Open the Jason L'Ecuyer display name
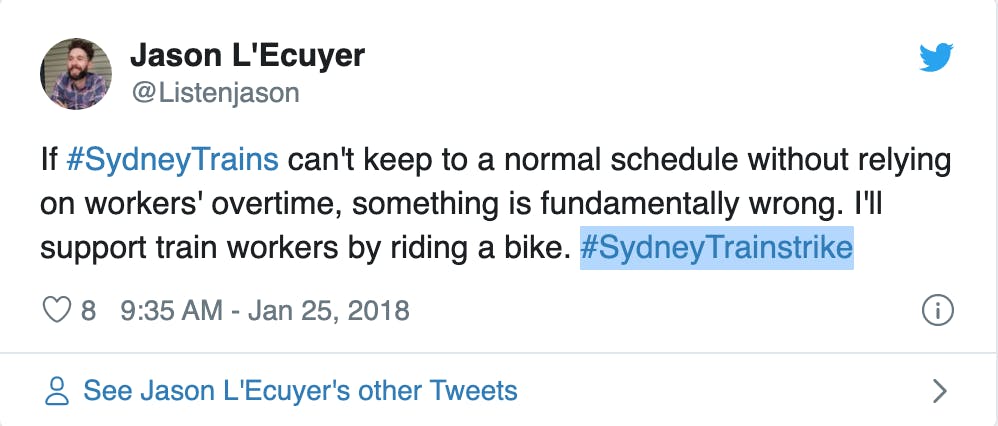Image resolution: width=998 pixels, height=426 pixels. tap(248, 56)
